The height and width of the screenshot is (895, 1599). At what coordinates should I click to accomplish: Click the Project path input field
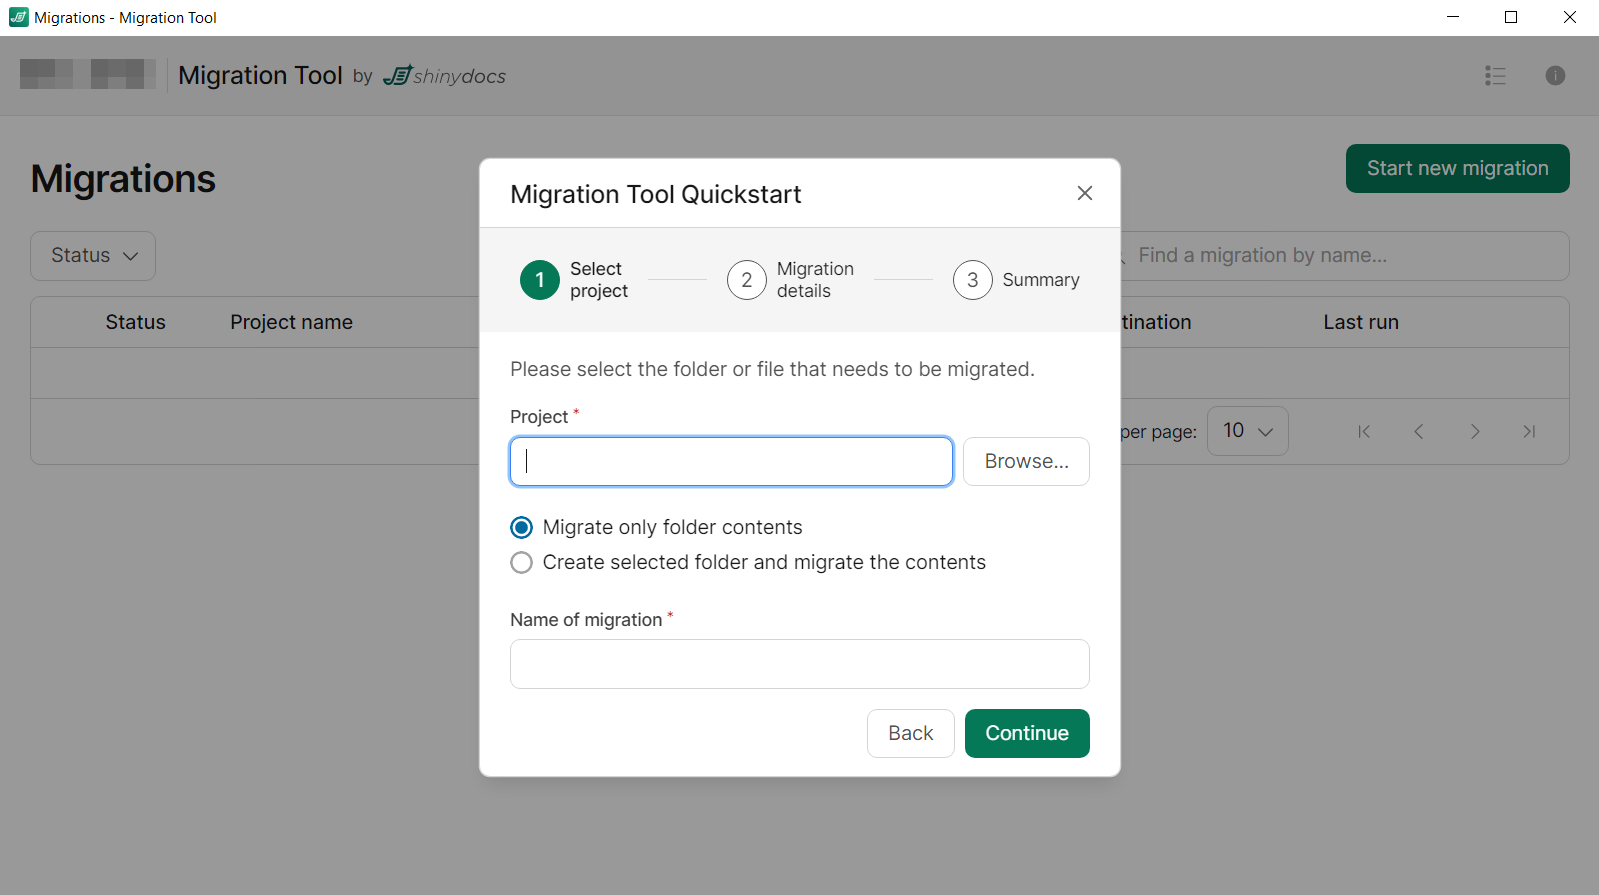pyautogui.click(x=731, y=461)
